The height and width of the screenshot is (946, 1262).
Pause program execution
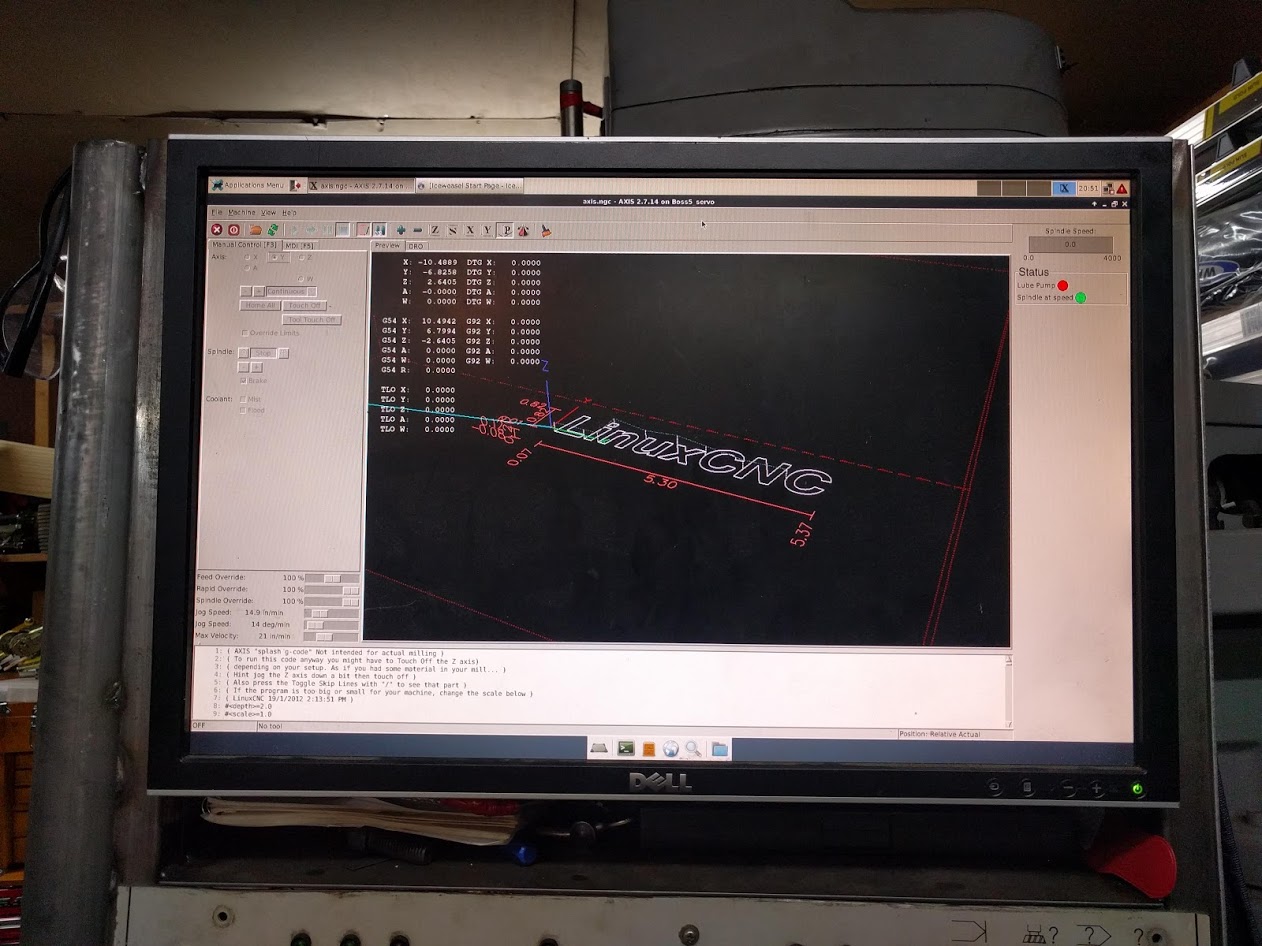tap(326, 230)
